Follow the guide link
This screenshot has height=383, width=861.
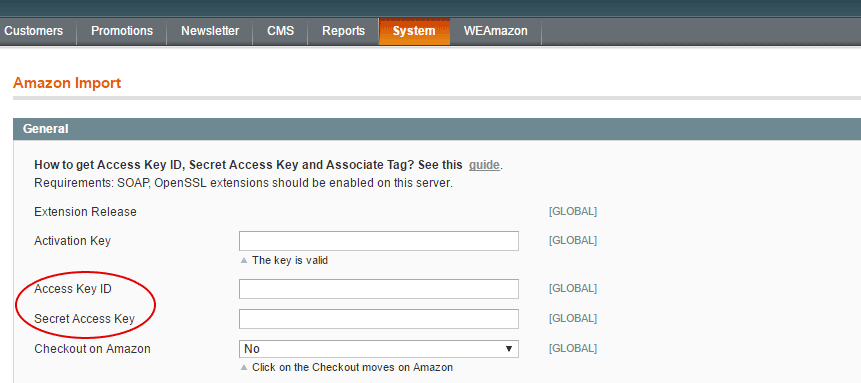coord(484,165)
